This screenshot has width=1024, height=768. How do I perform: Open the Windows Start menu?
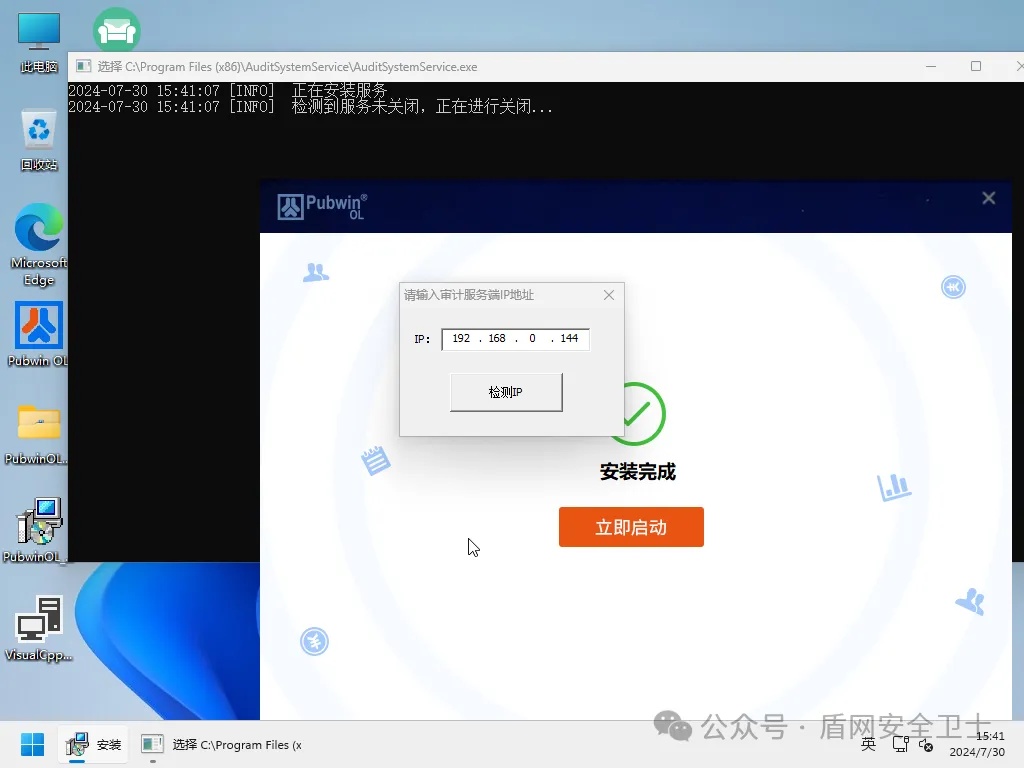(32, 744)
